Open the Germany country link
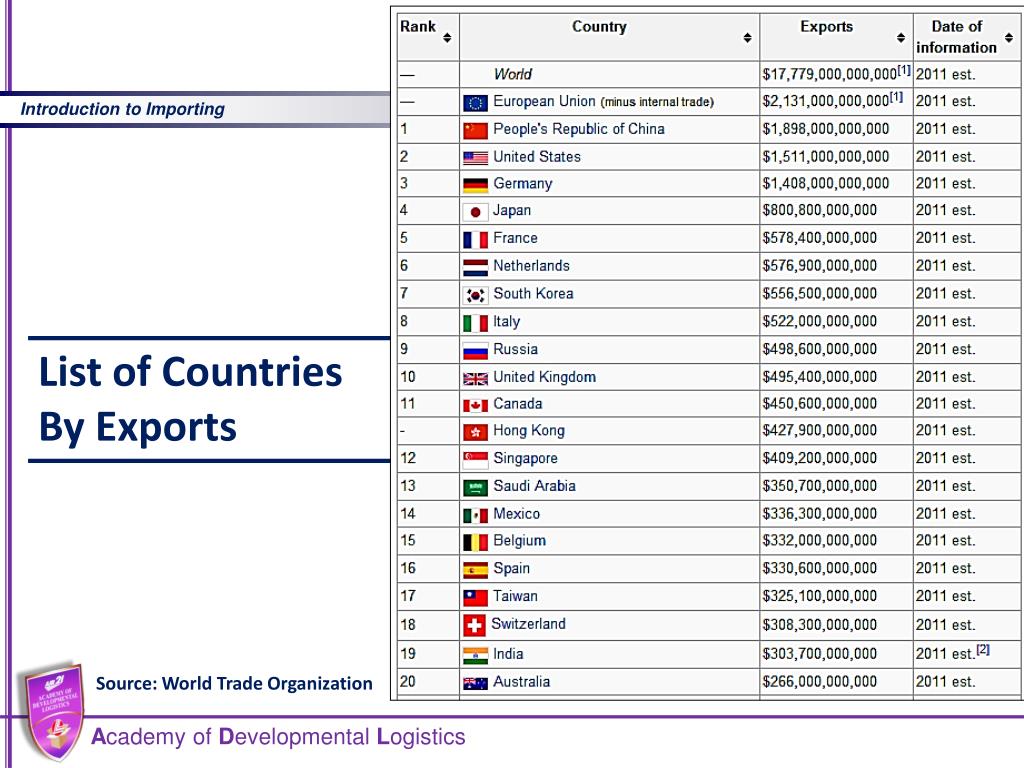This screenshot has height=768, width=1024. (522, 184)
